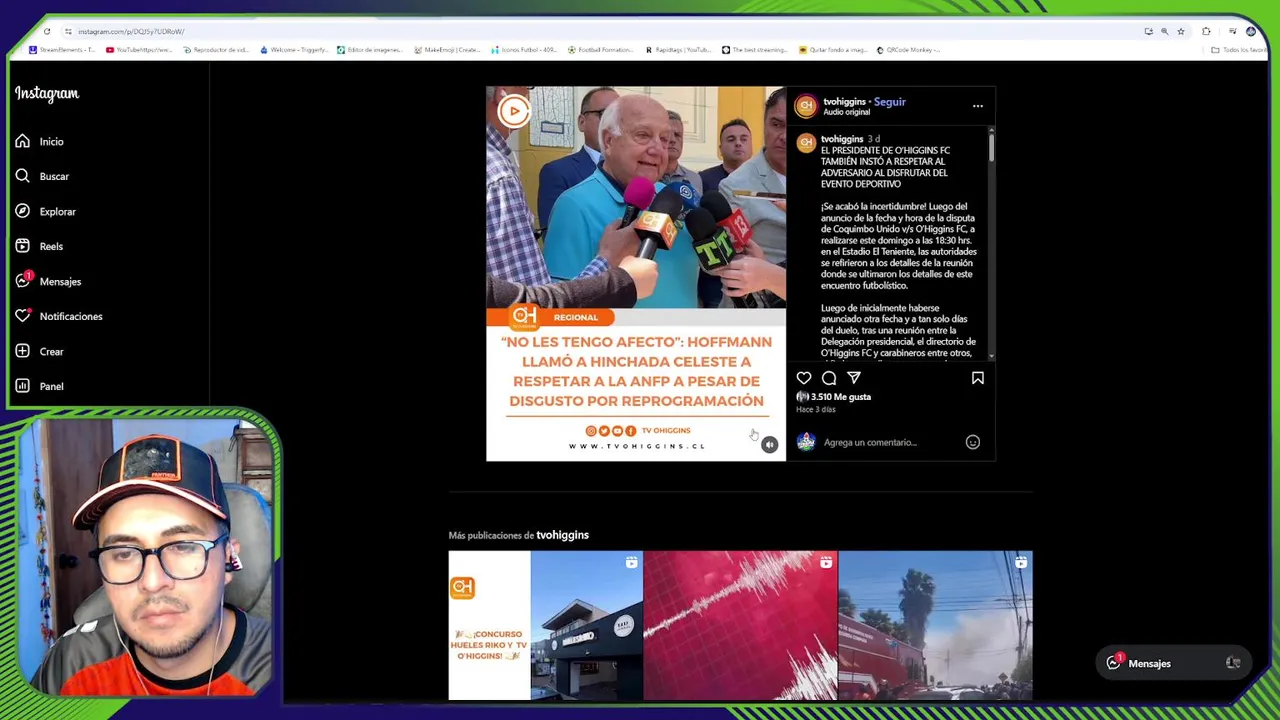Open Buscar search in the sidebar

pyautogui.click(x=41, y=177)
